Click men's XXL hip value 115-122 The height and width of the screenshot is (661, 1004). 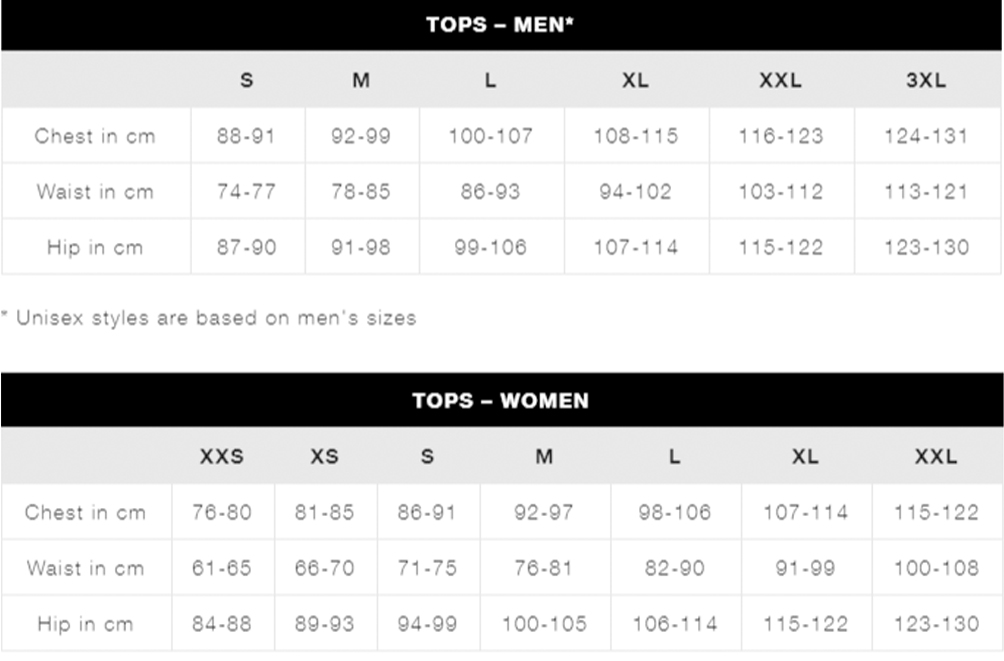pyautogui.click(x=781, y=247)
